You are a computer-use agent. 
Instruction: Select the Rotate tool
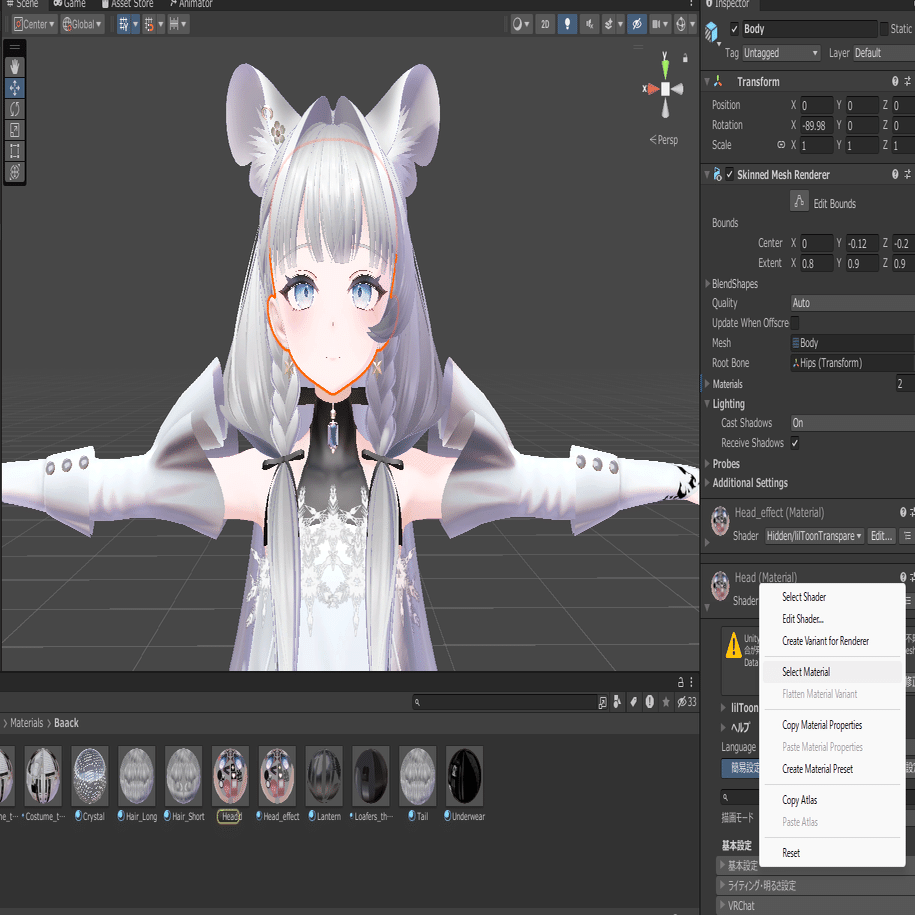point(15,109)
